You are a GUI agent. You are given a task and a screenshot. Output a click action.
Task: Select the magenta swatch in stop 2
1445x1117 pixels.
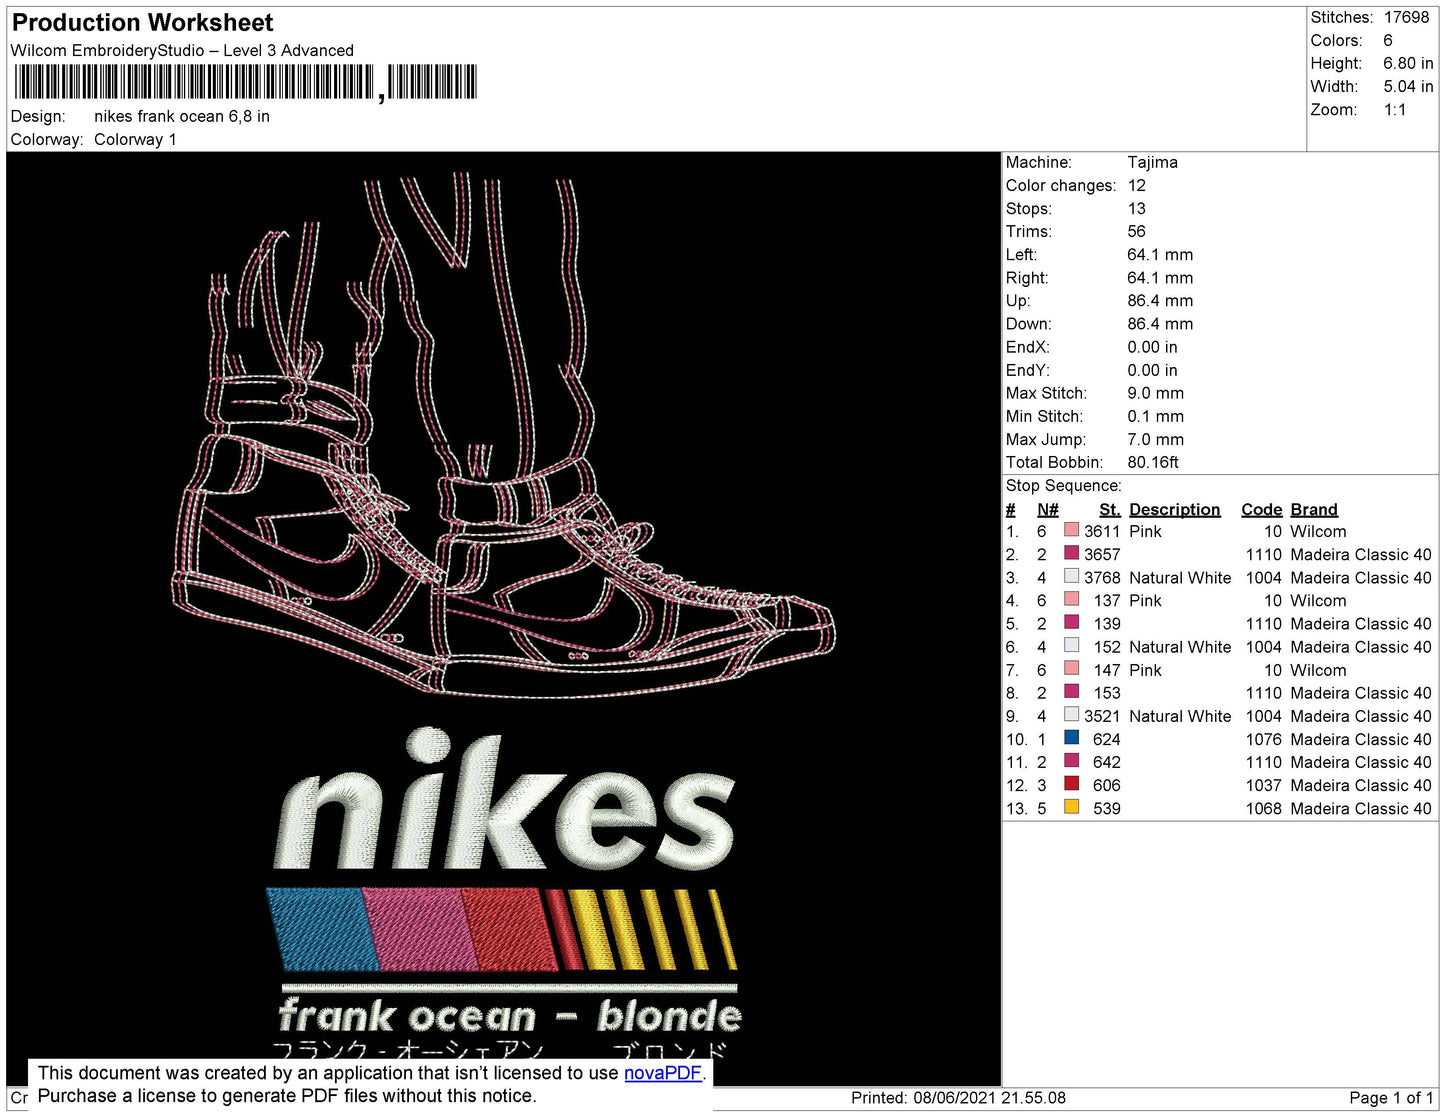click(1071, 553)
